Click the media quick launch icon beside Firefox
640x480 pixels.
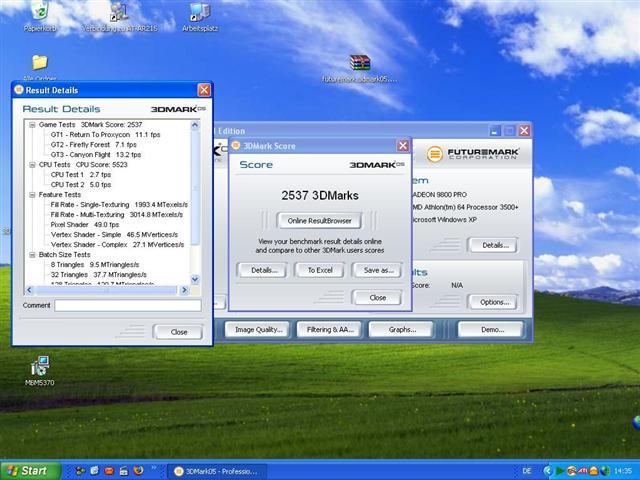(124, 471)
